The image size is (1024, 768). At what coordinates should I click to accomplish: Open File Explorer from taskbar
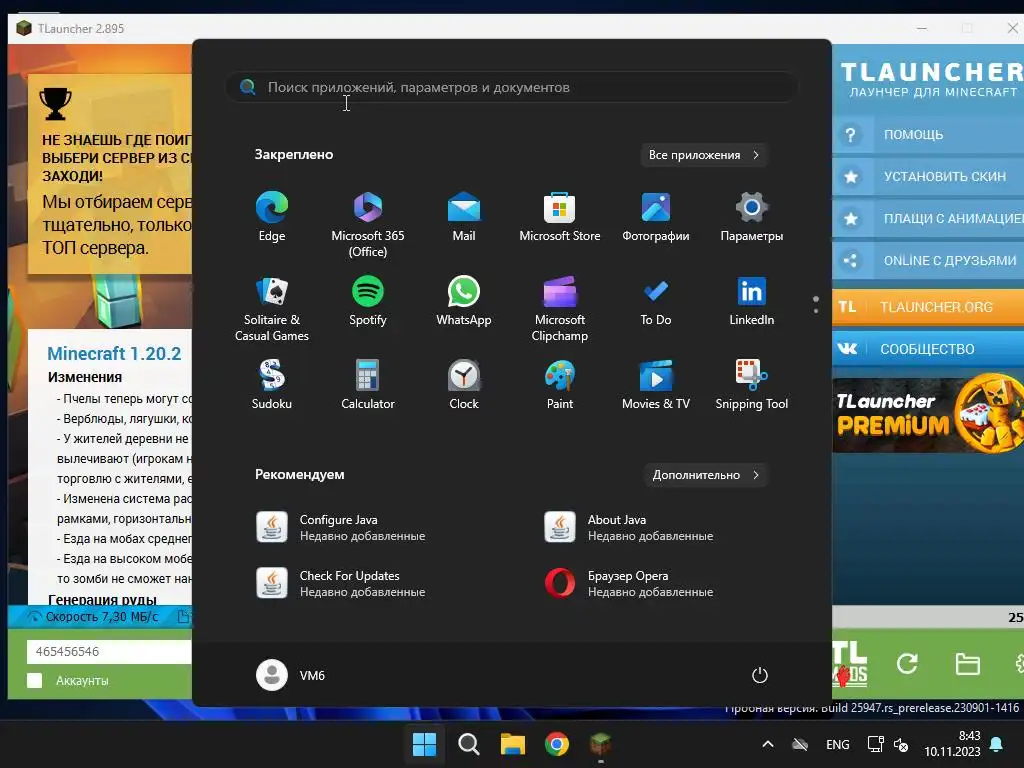pos(513,744)
